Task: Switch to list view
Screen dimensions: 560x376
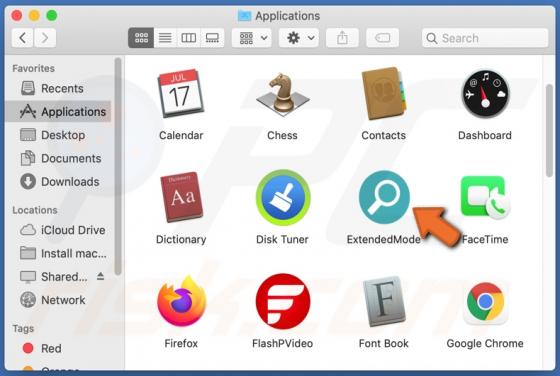Action: 165,37
